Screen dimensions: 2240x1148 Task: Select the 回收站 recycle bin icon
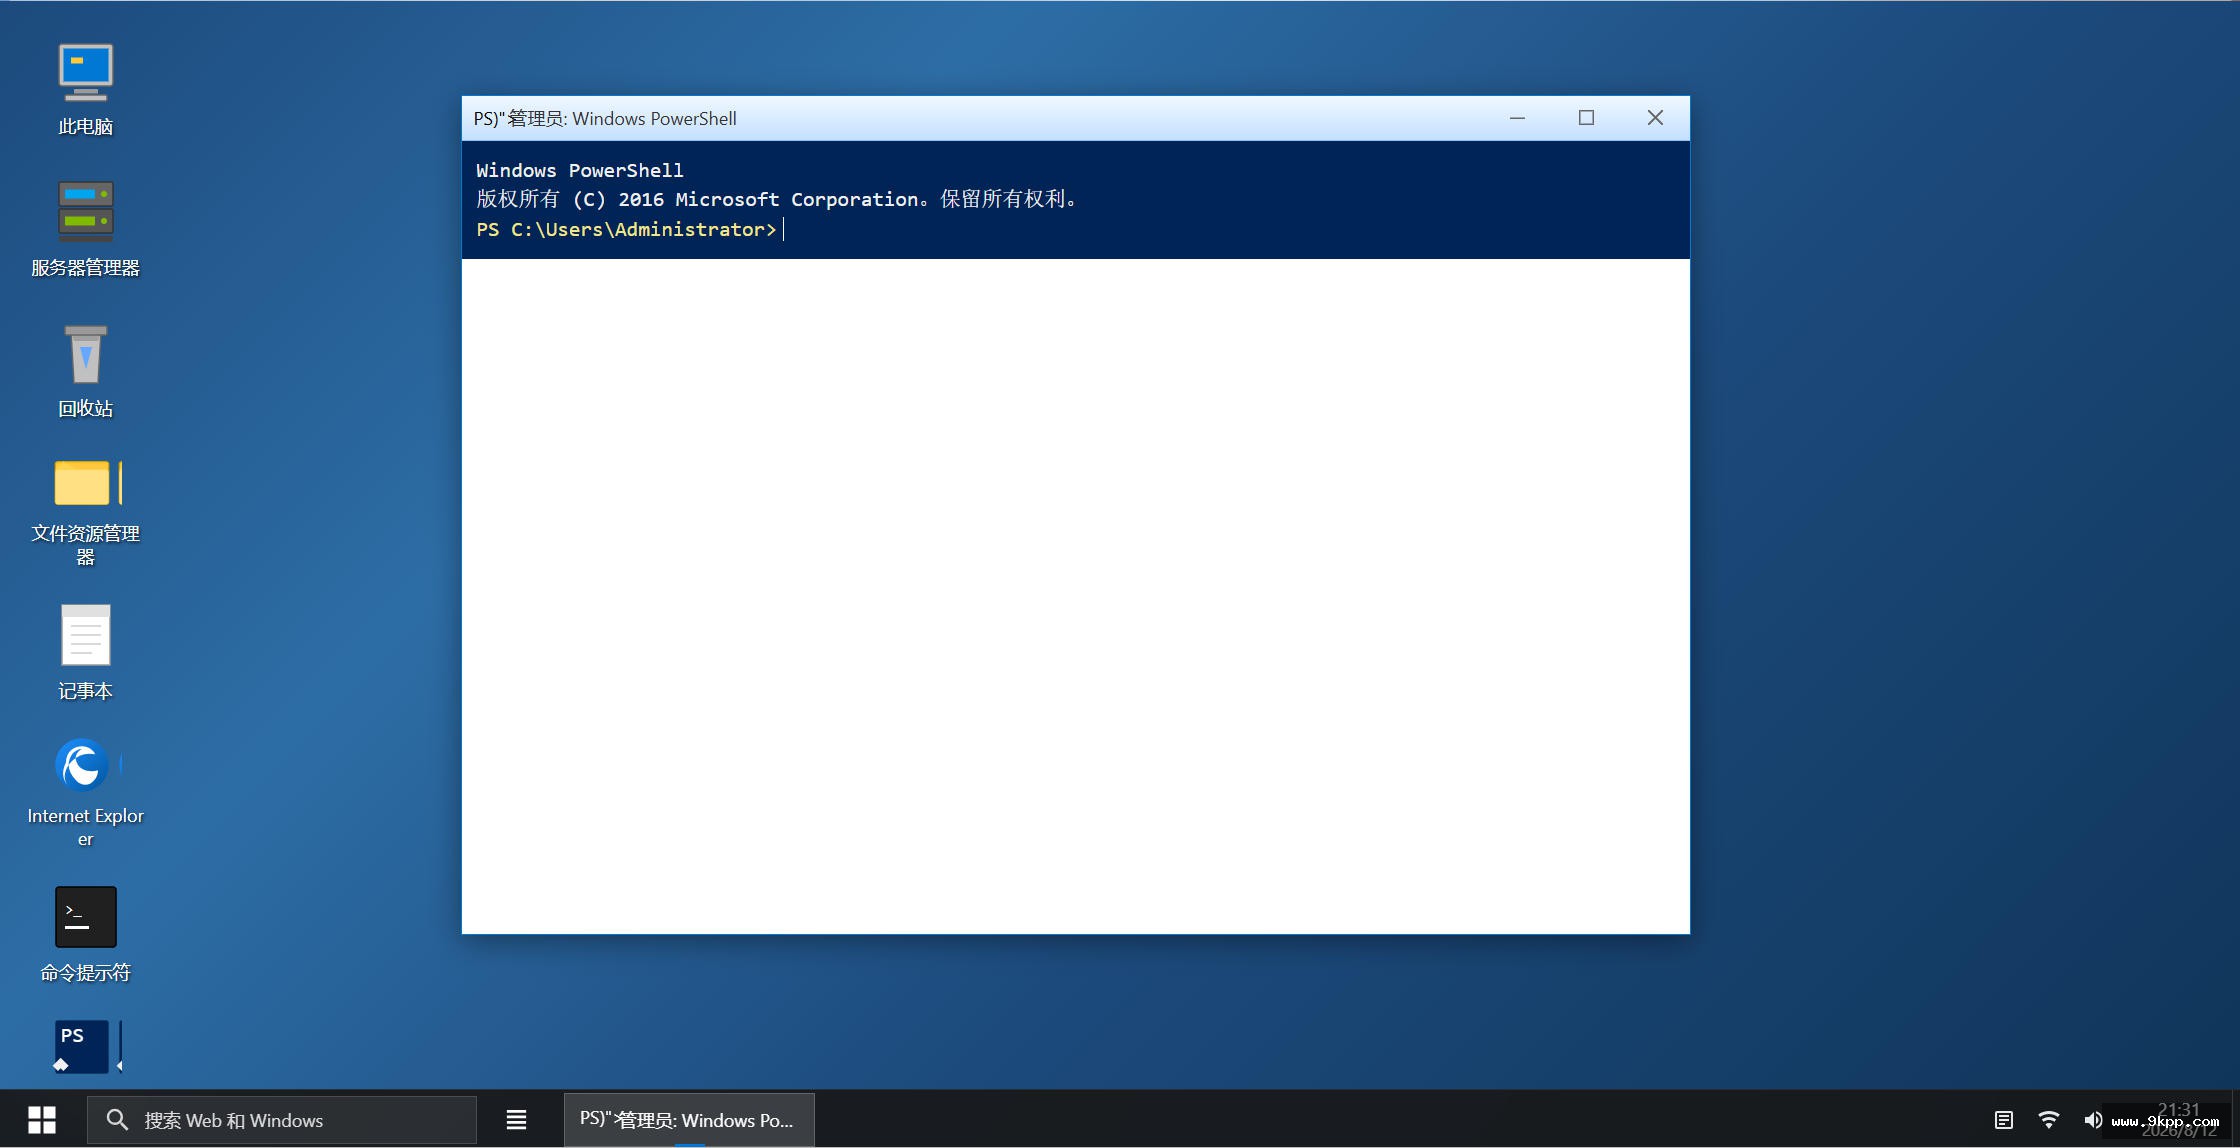[85, 371]
